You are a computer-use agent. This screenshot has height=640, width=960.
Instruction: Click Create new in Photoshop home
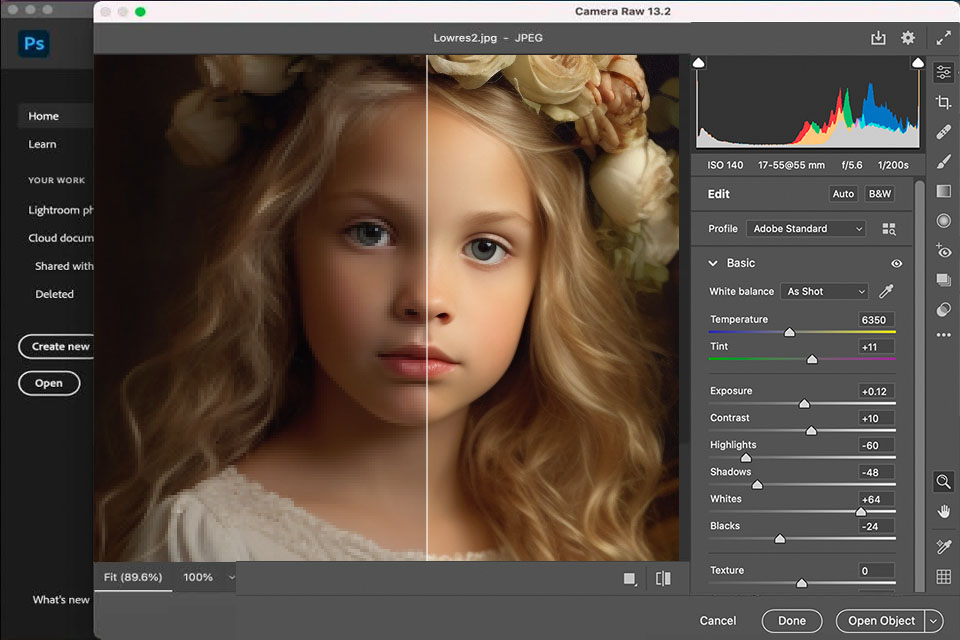point(57,347)
